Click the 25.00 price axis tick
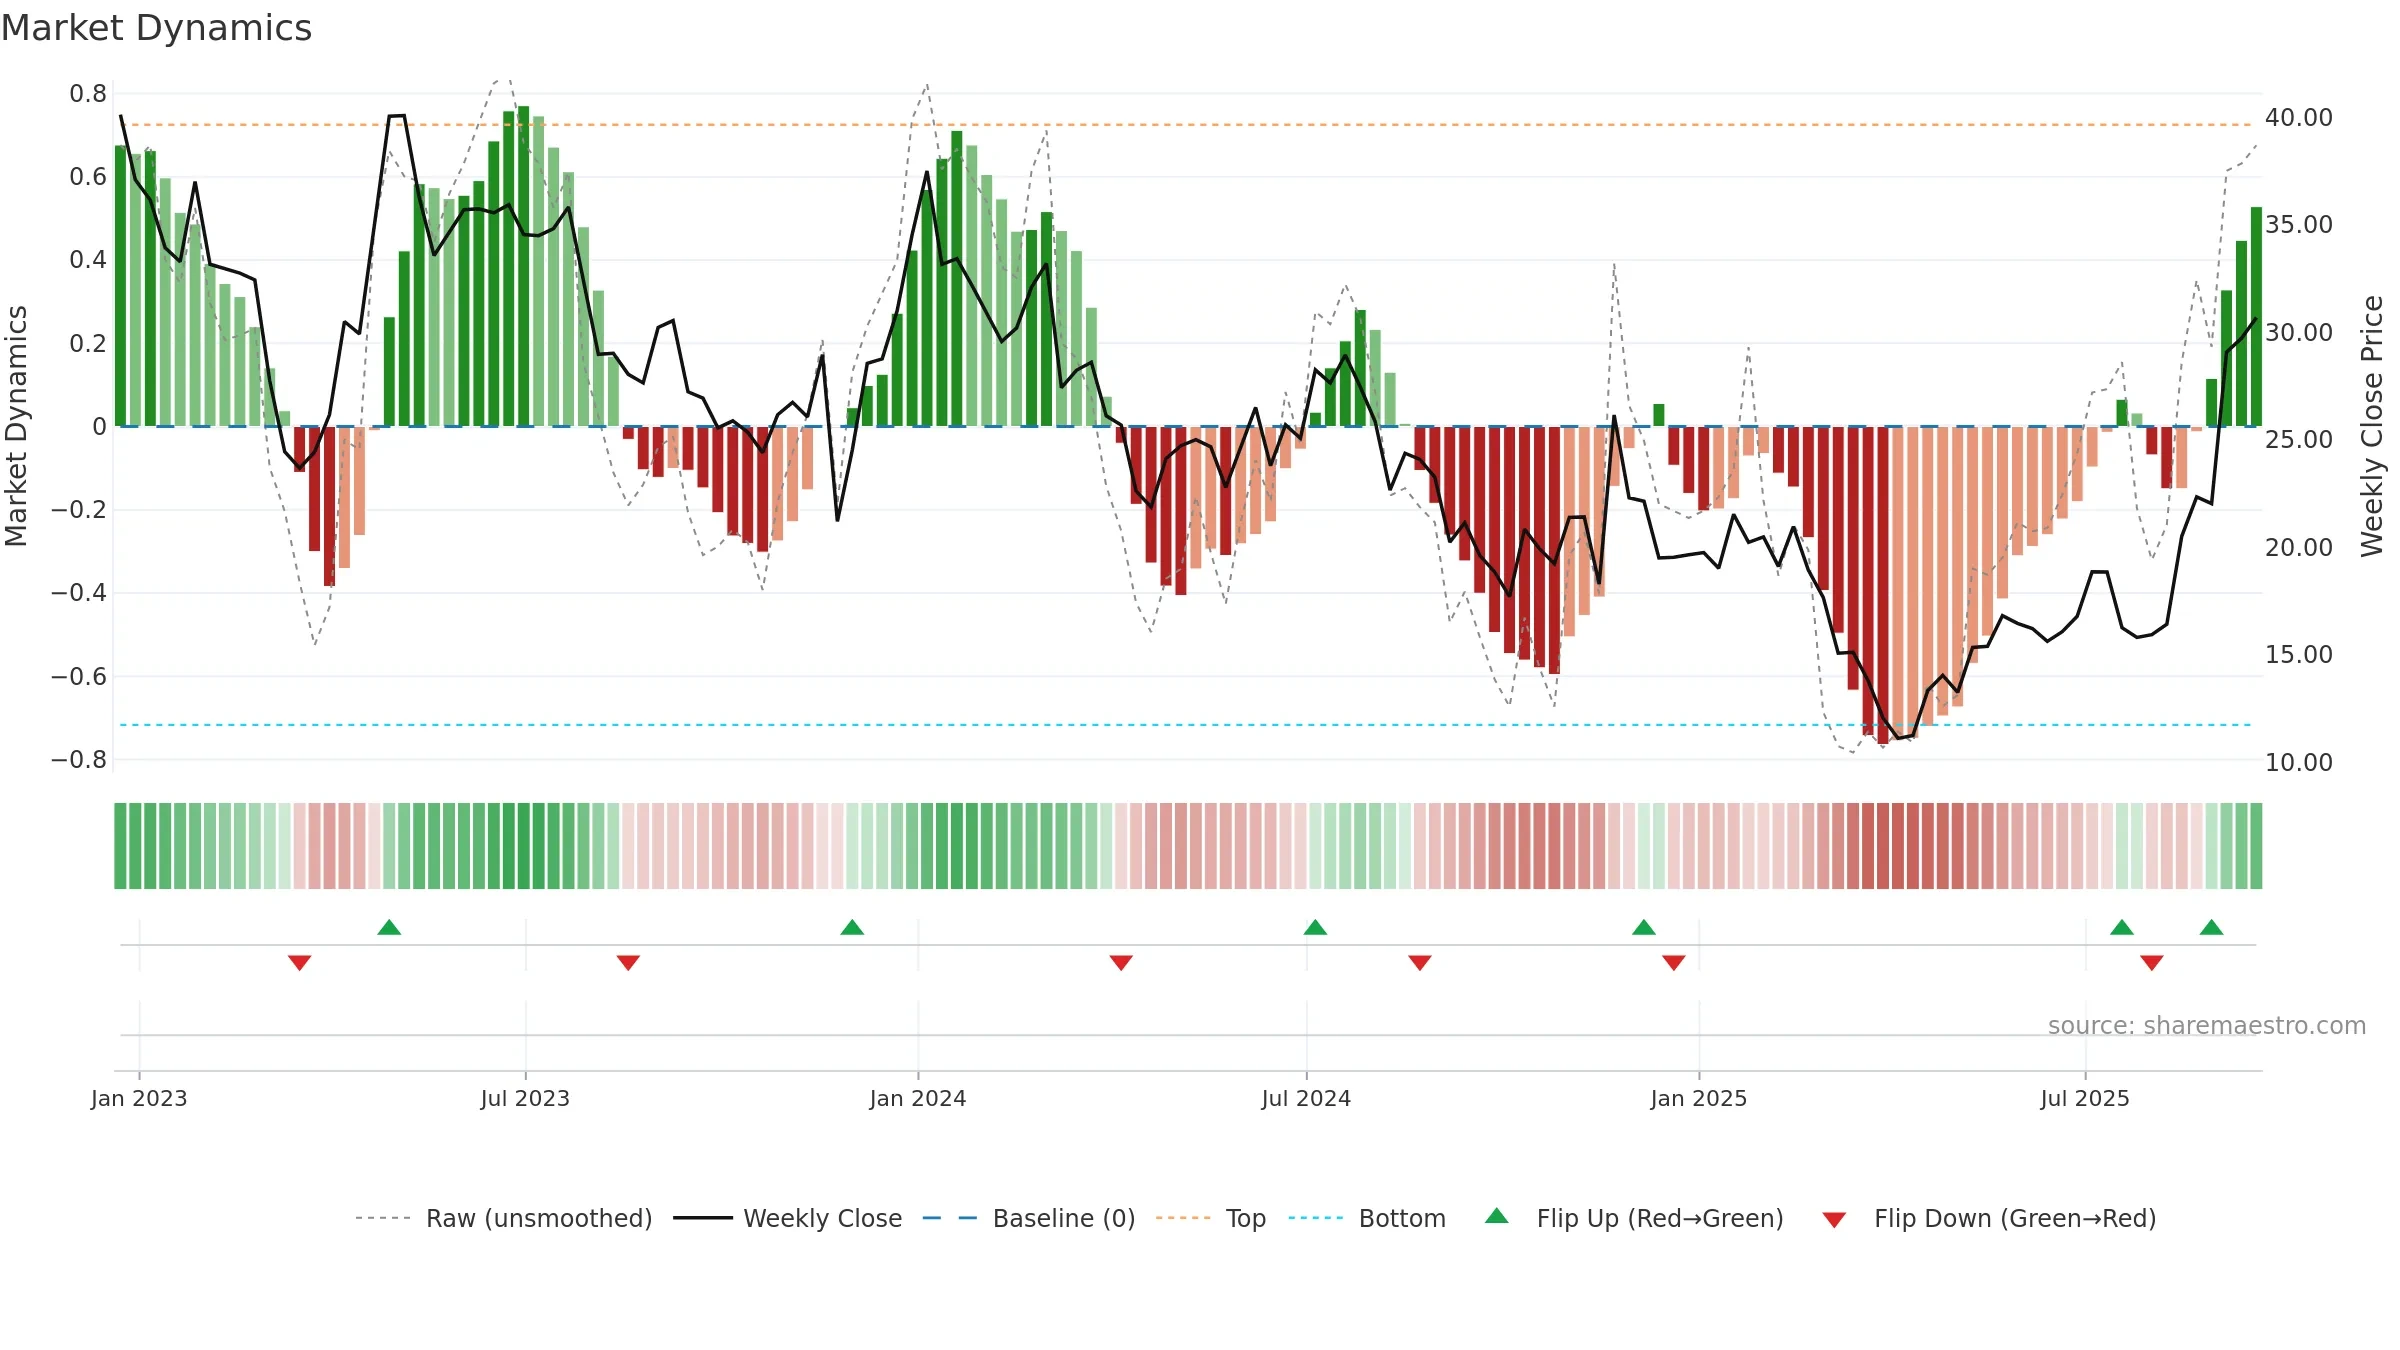This screenshot has width=2400, height=1350. pyautogui.click(x=2299, y=439)
